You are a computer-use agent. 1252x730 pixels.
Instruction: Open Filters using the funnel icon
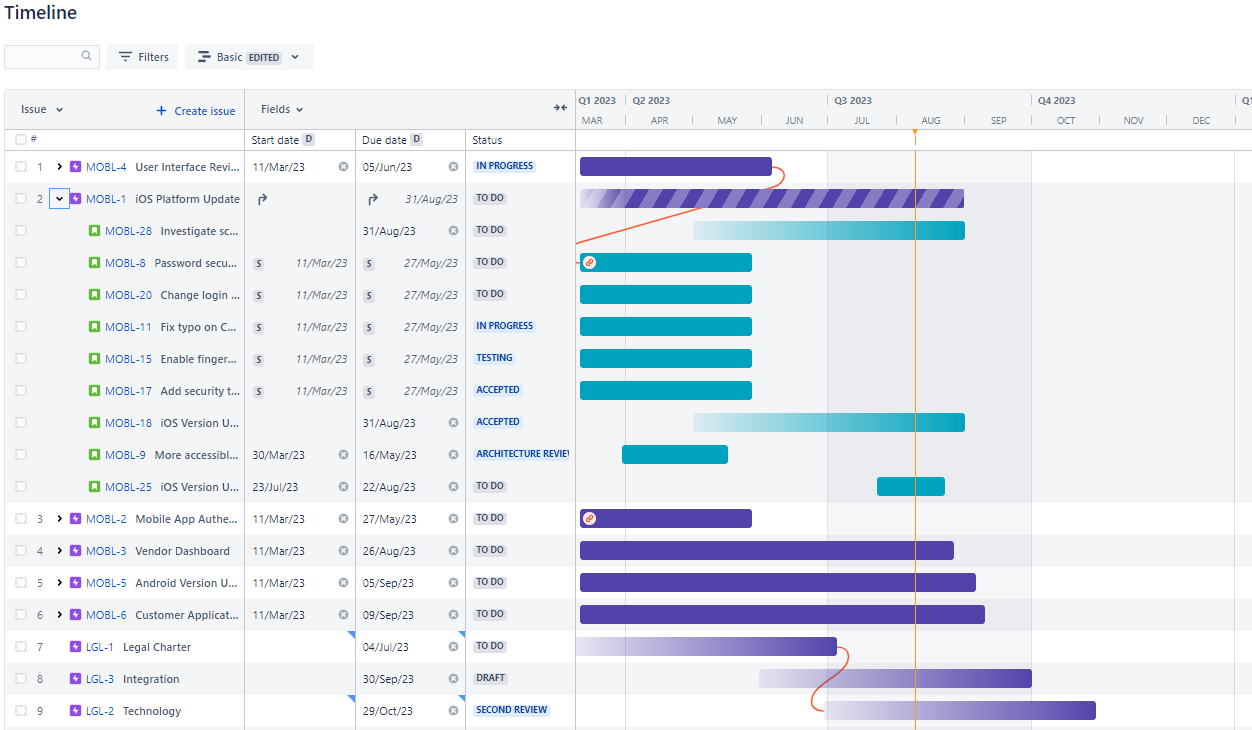tap(127, 57)
